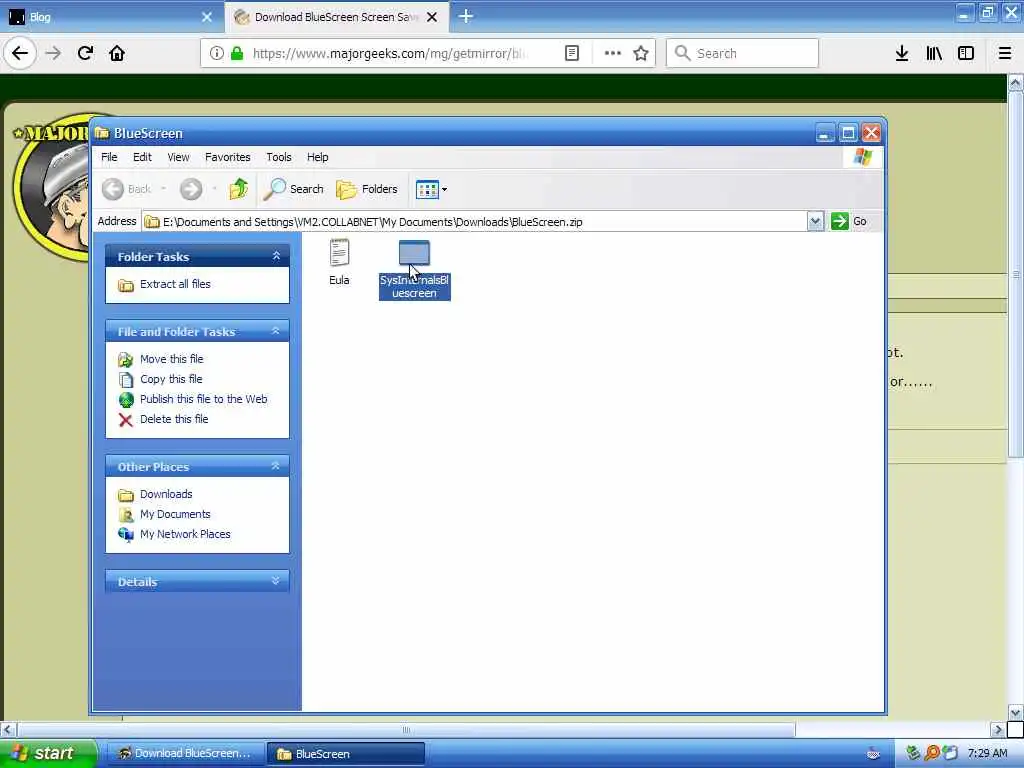The image size is (1024, 768).
Task: Click Firefox vertical scrollbar up arrow
Action: [x=1016, y=82]
